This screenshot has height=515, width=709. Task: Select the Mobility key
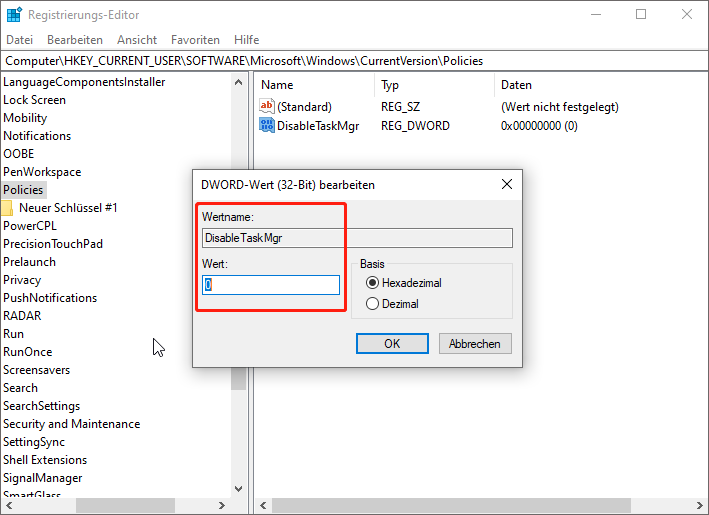click(x=25, y=118)
